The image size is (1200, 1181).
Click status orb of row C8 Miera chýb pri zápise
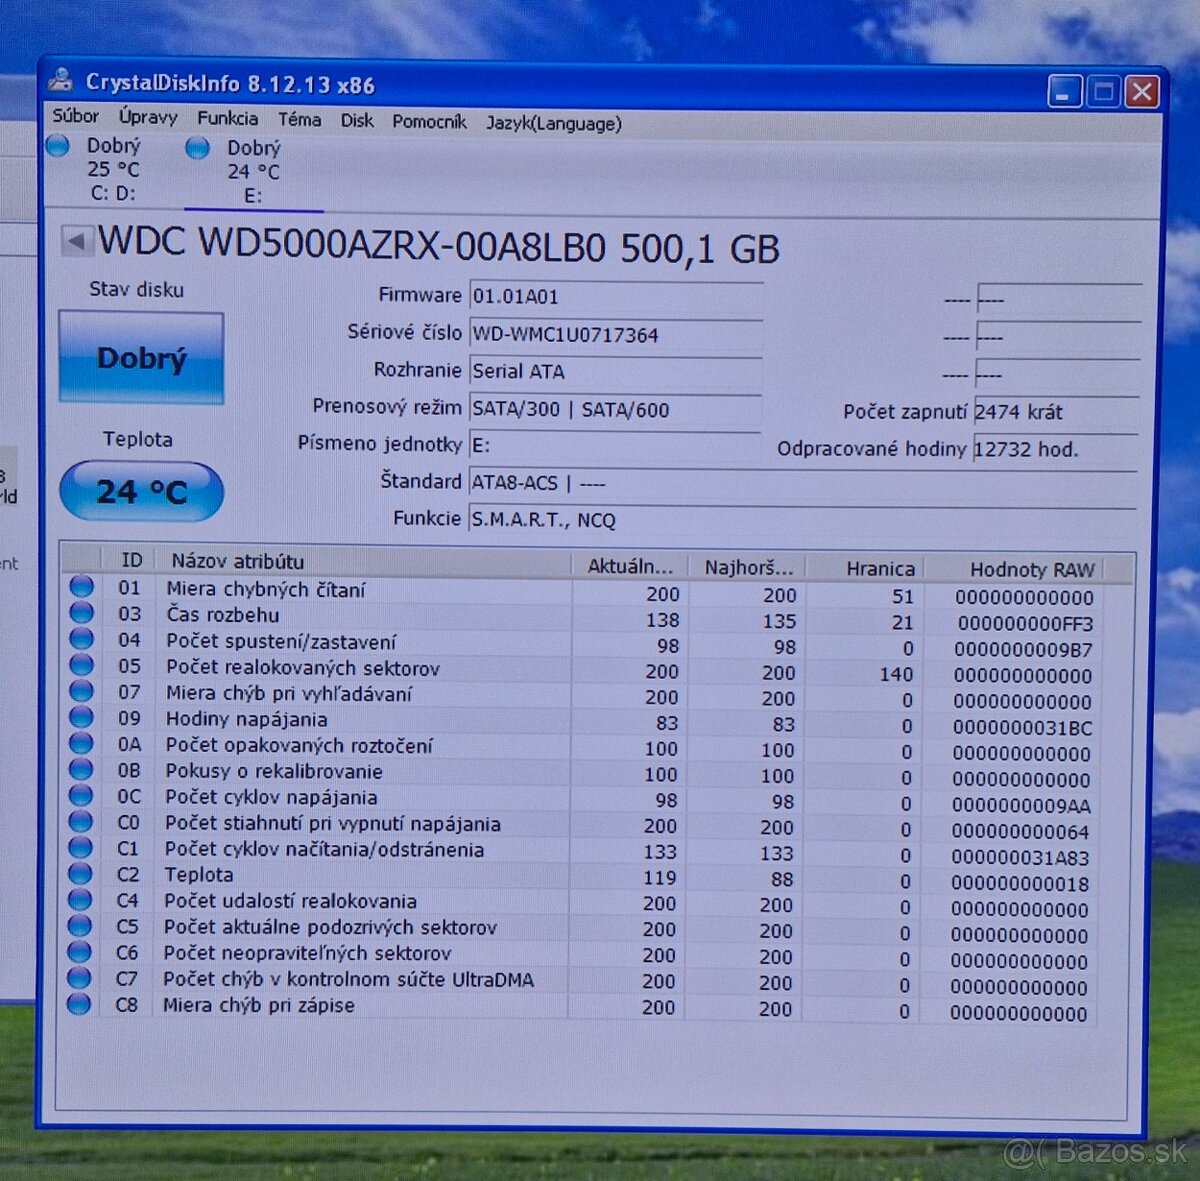click(80, 1002)
